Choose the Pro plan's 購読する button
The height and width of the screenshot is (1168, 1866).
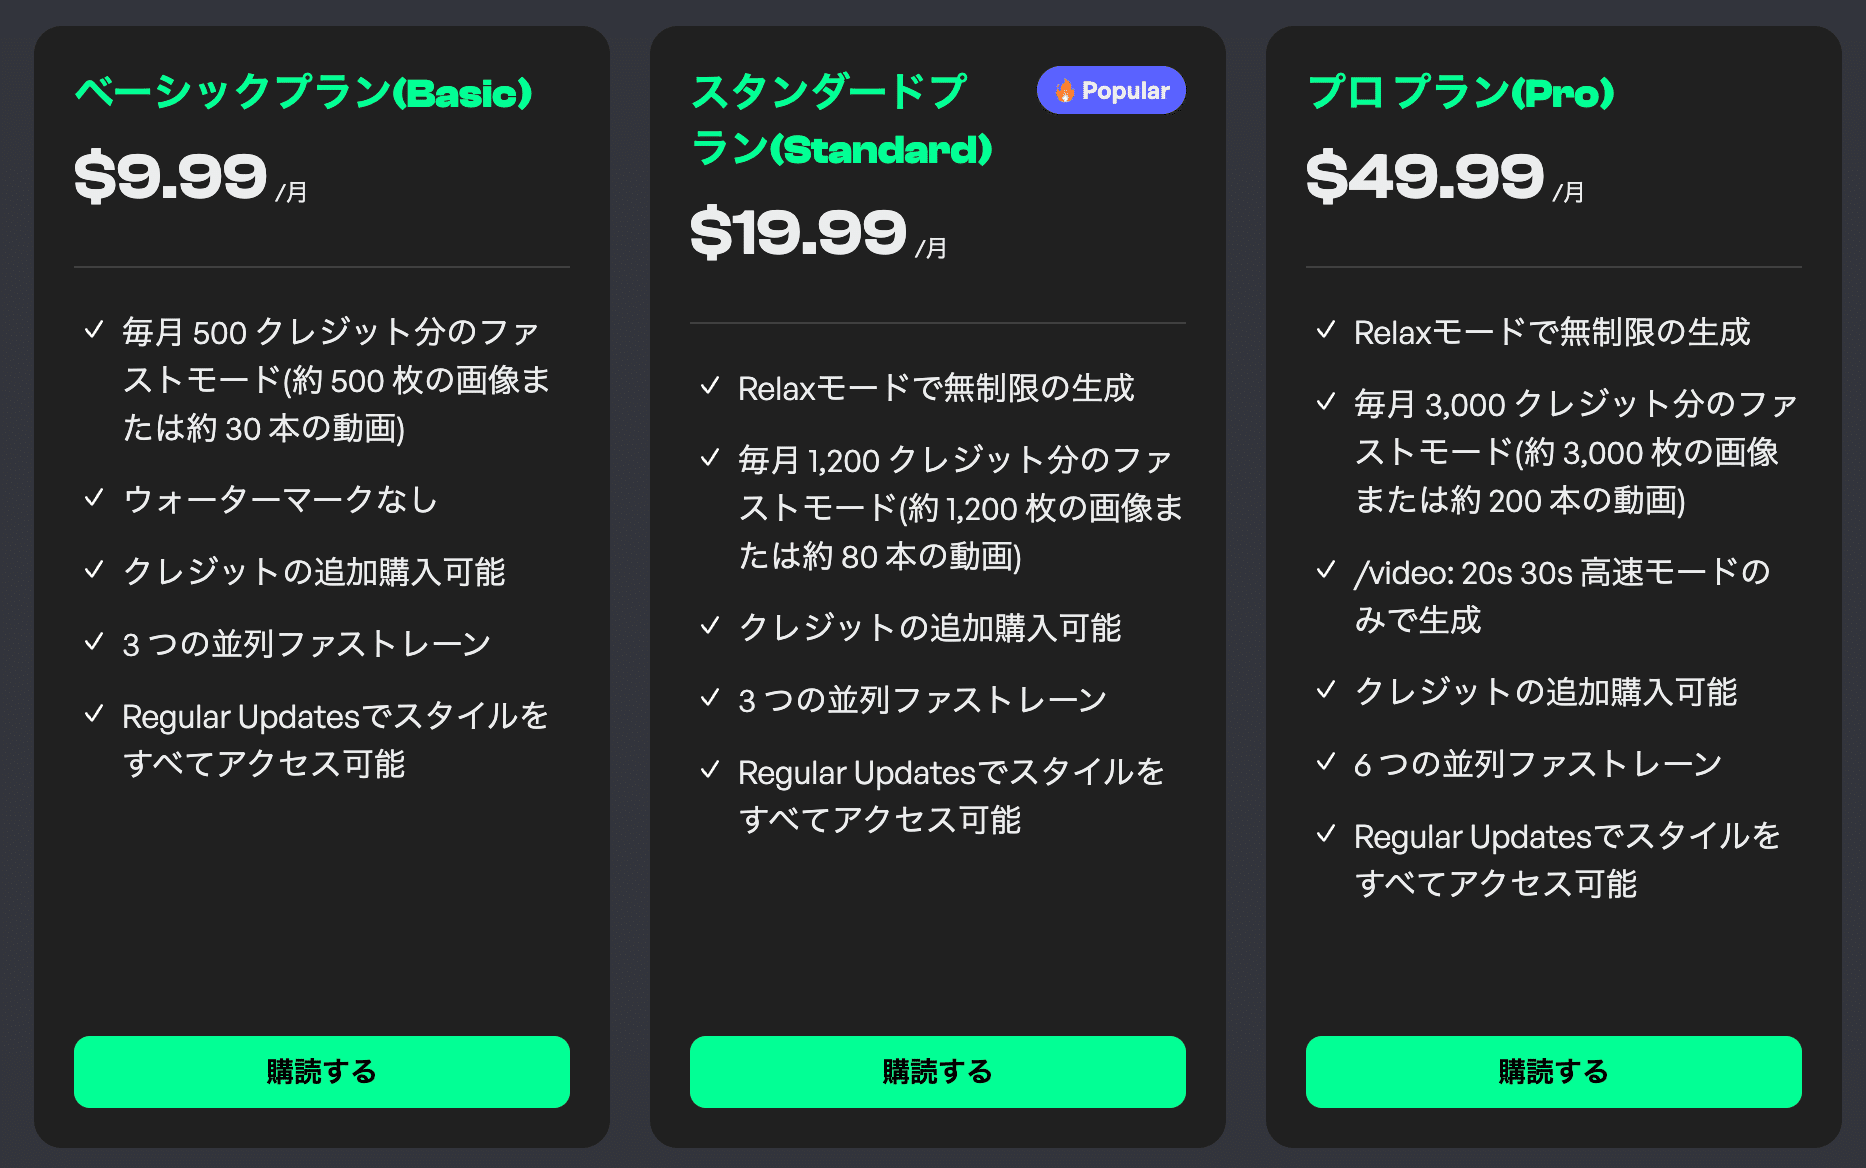(x=1553, y=1071)
